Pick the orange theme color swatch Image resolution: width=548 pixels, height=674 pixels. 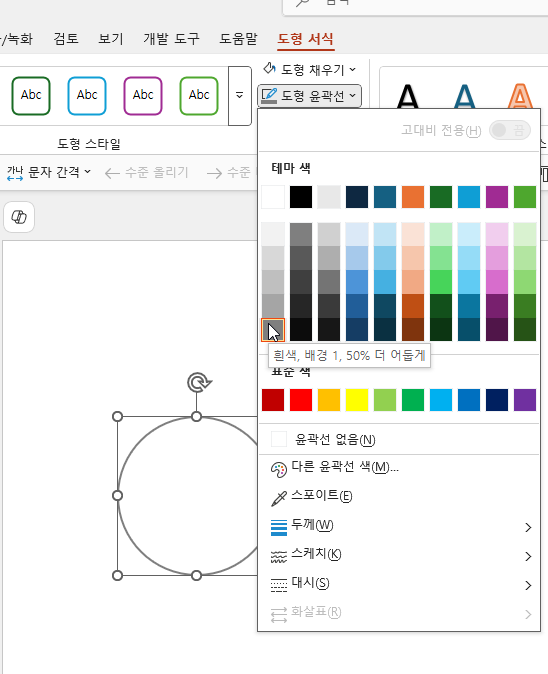pyautogui.click(x=413, y=197)
